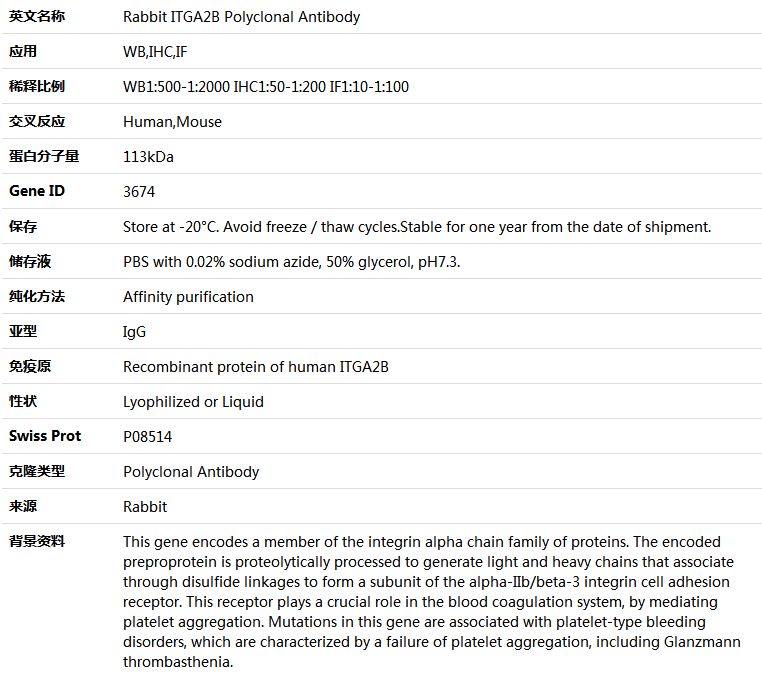Click the background paragraph about integrin alpha chain
Screen dimensions: 762x677
click(432, 602)
